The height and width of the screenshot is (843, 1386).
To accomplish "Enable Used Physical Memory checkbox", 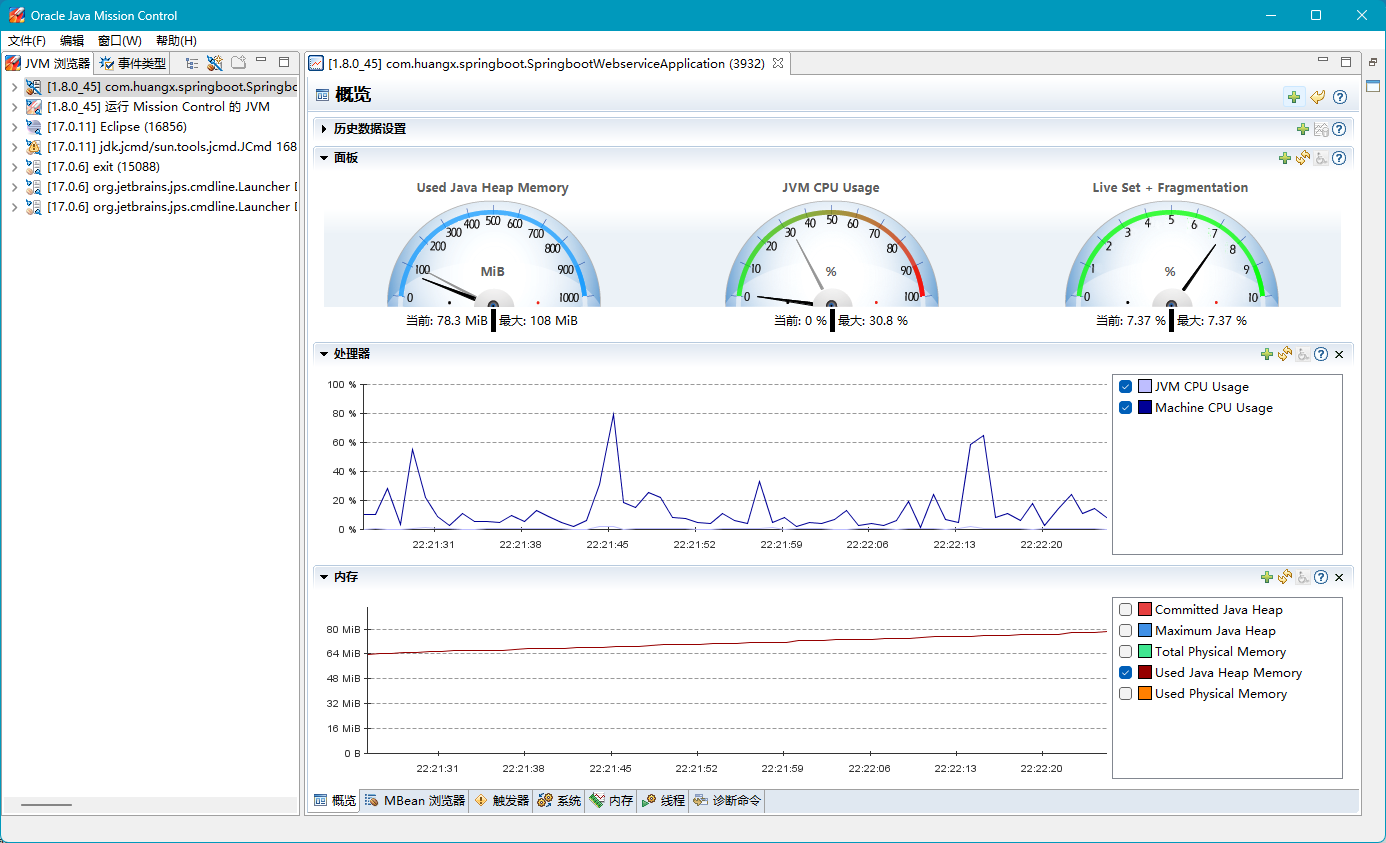I will [x=1126, y=694].
